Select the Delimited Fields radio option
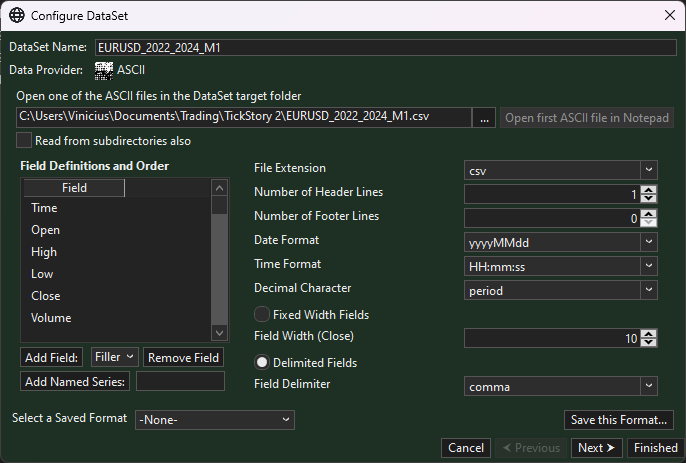Viewport: 686px width, 463px height. coord(262,362)
